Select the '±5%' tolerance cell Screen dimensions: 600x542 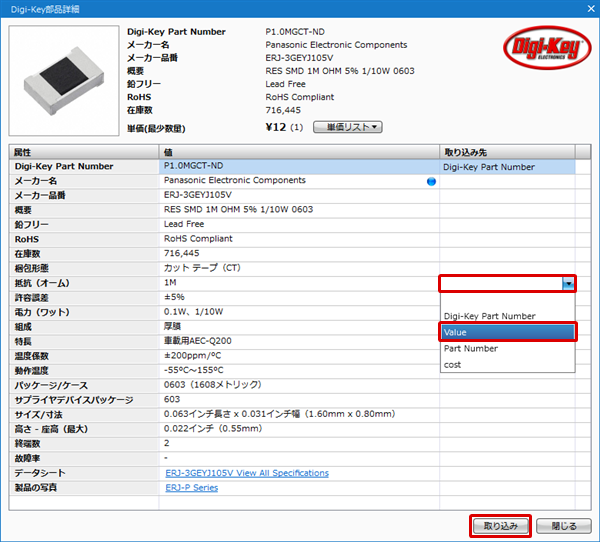pyautogui.click(x=299, y=297)
